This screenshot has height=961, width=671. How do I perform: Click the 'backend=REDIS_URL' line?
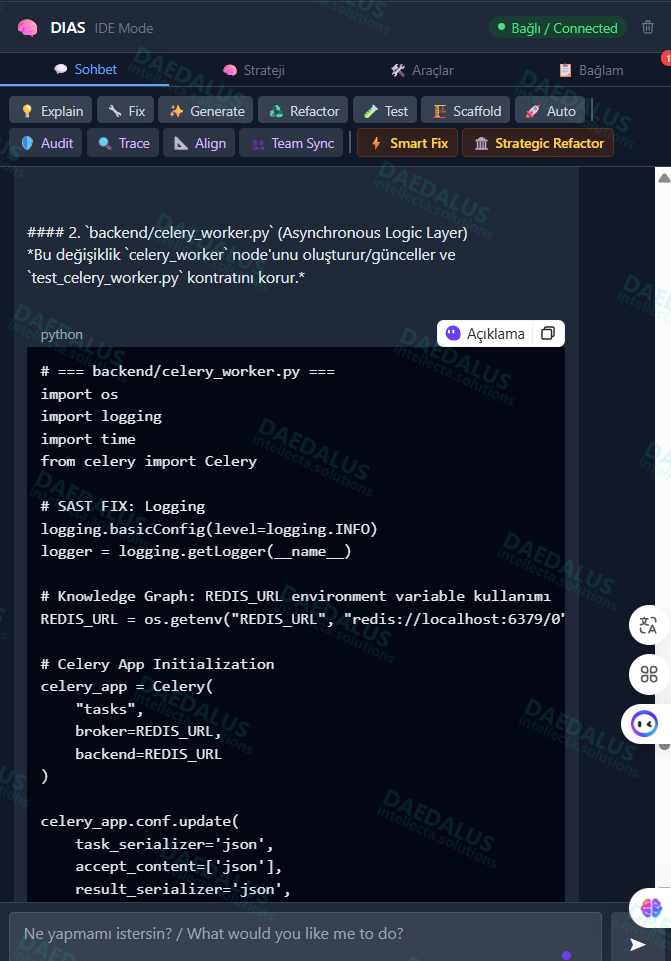[x=148, y=754]
